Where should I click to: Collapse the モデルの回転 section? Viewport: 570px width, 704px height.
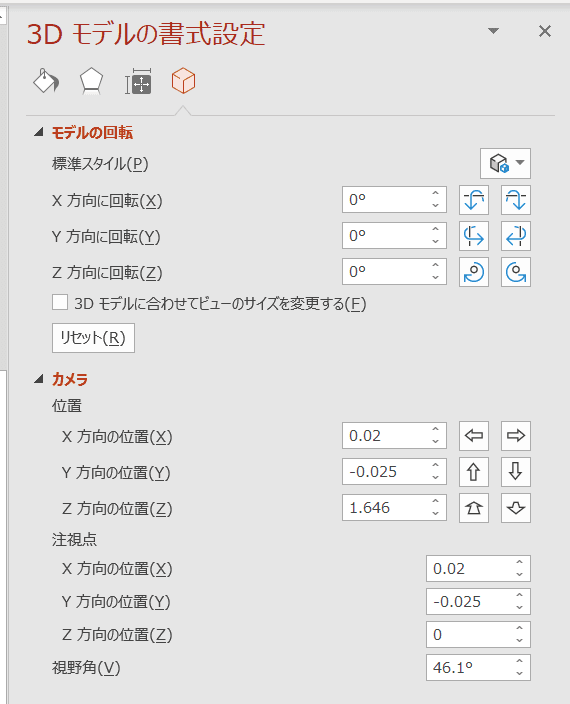point(39,132)
